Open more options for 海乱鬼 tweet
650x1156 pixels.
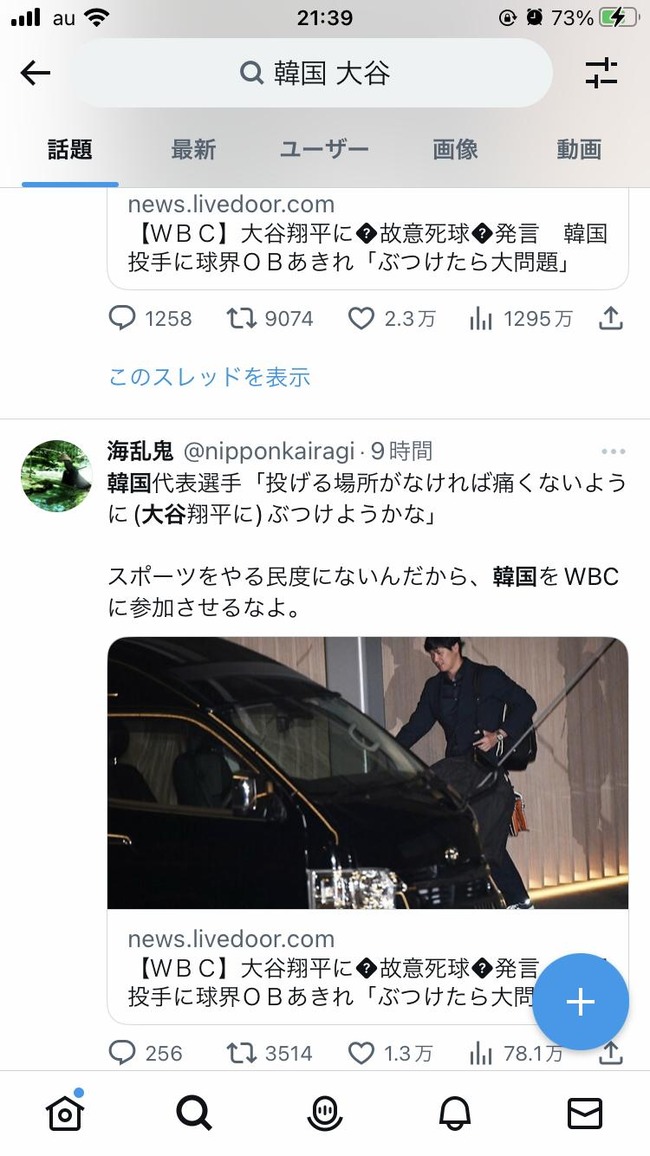[613, 451]
